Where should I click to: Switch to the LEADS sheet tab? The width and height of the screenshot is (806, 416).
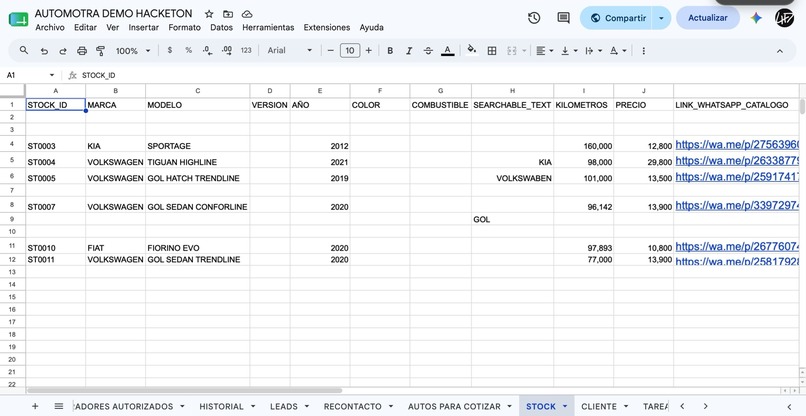[x=284, y=406]
